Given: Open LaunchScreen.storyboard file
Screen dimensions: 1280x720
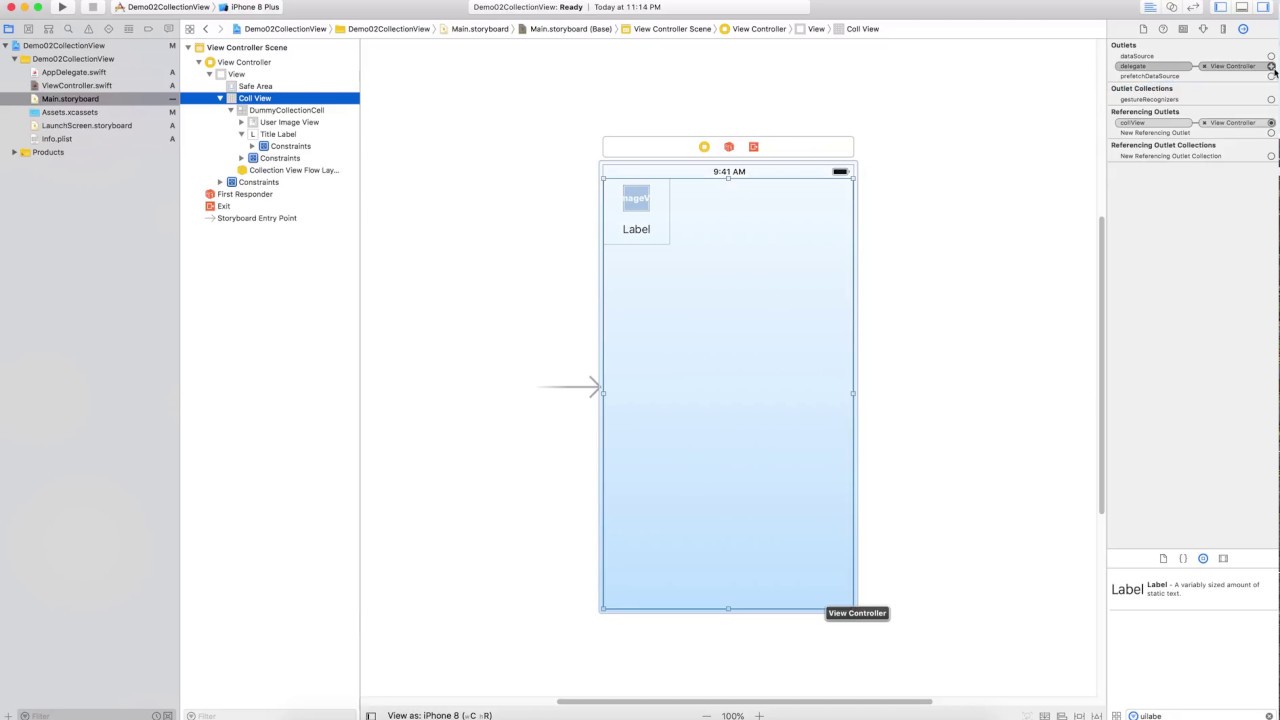Looking at the screenshot, I should tap(87, 125).
